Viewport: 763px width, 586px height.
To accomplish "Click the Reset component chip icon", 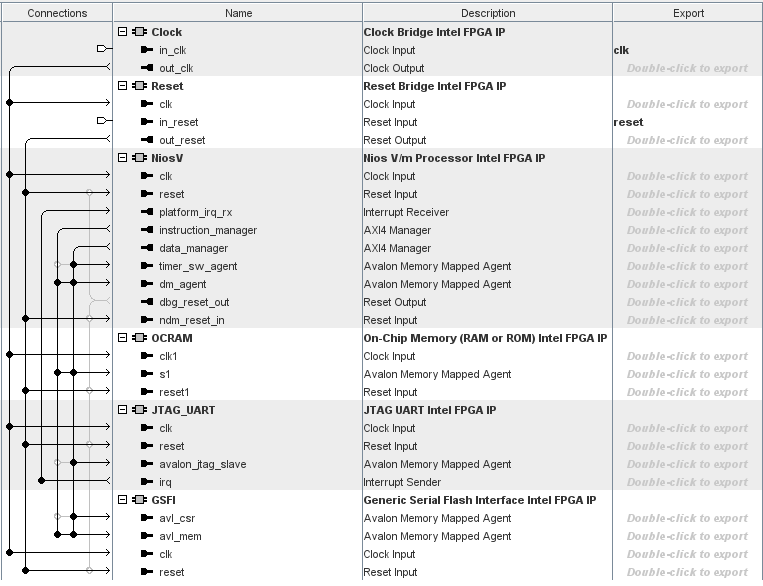I will (140, 86).
